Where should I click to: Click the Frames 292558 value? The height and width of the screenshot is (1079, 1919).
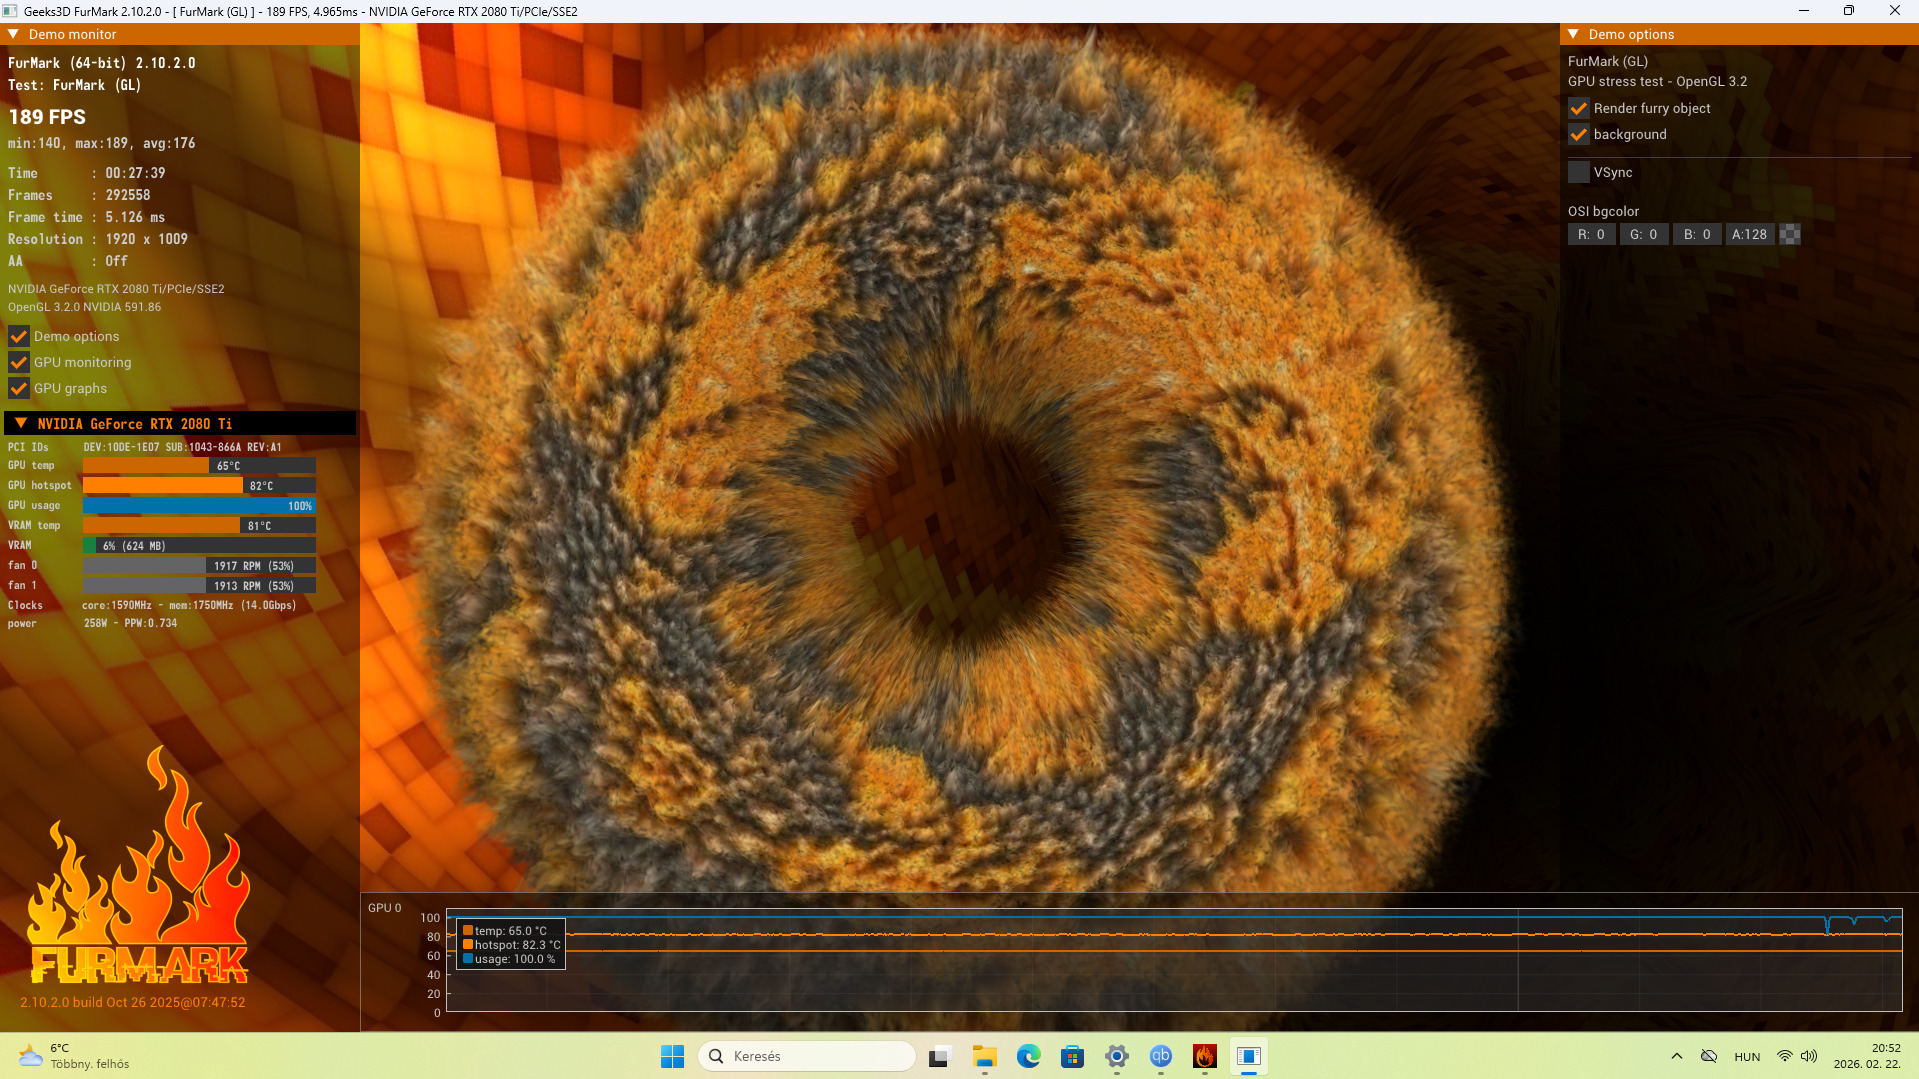(128, 195)
